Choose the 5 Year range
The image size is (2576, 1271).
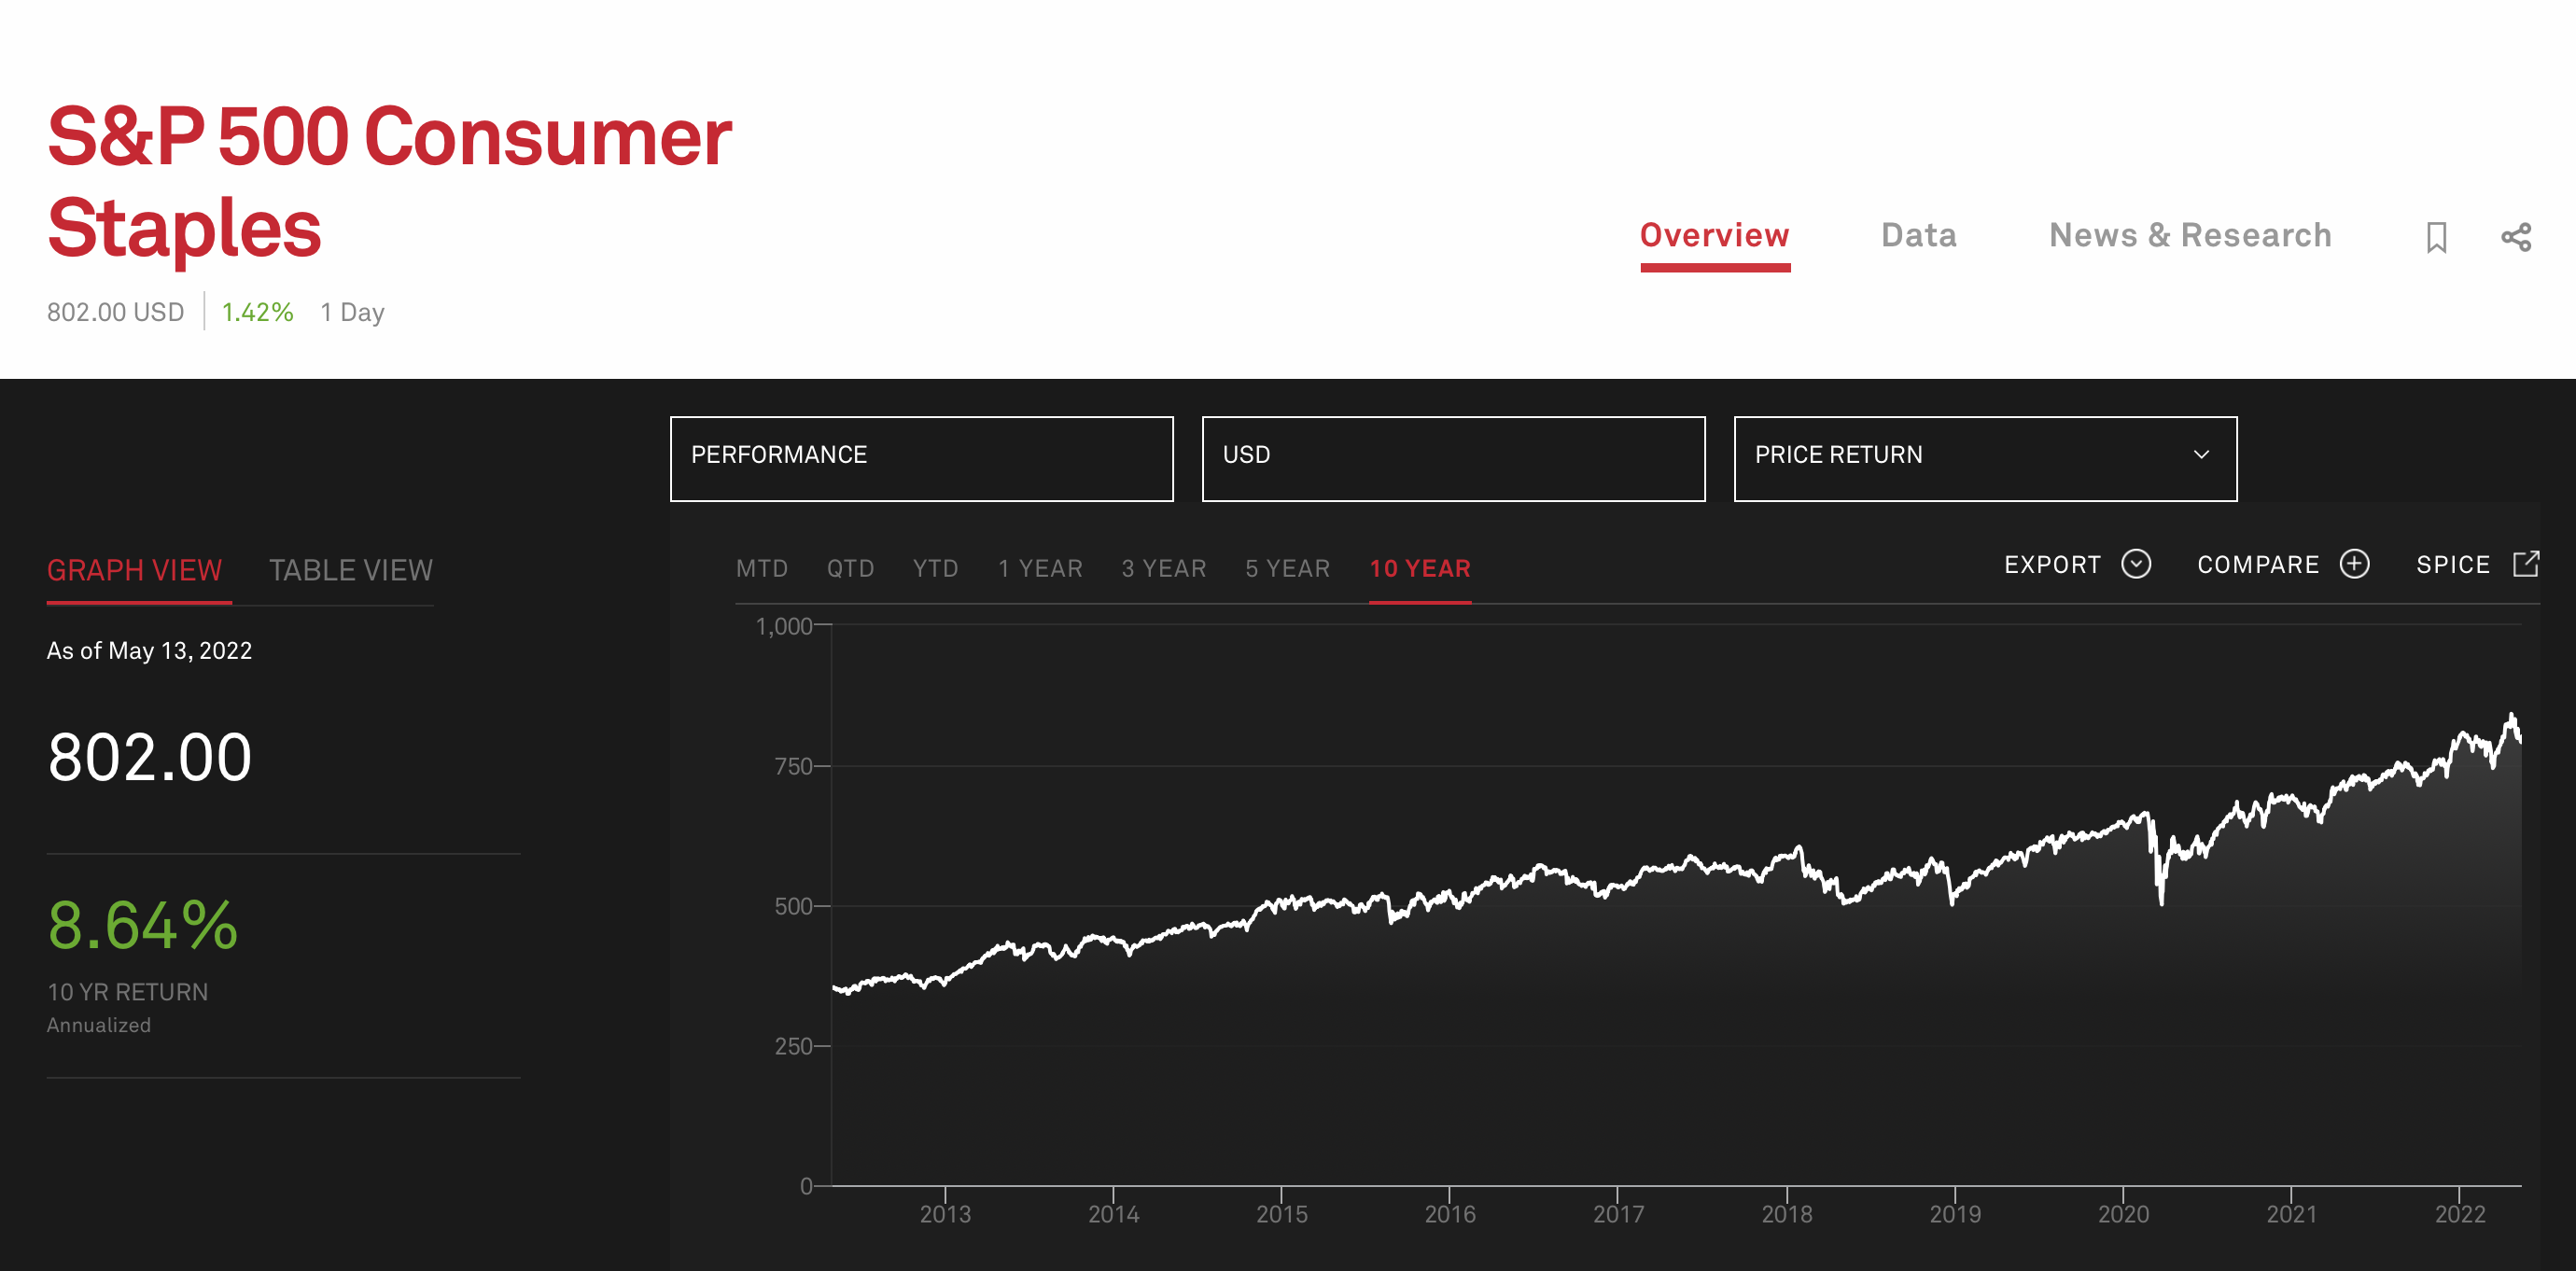[1287, 568]
